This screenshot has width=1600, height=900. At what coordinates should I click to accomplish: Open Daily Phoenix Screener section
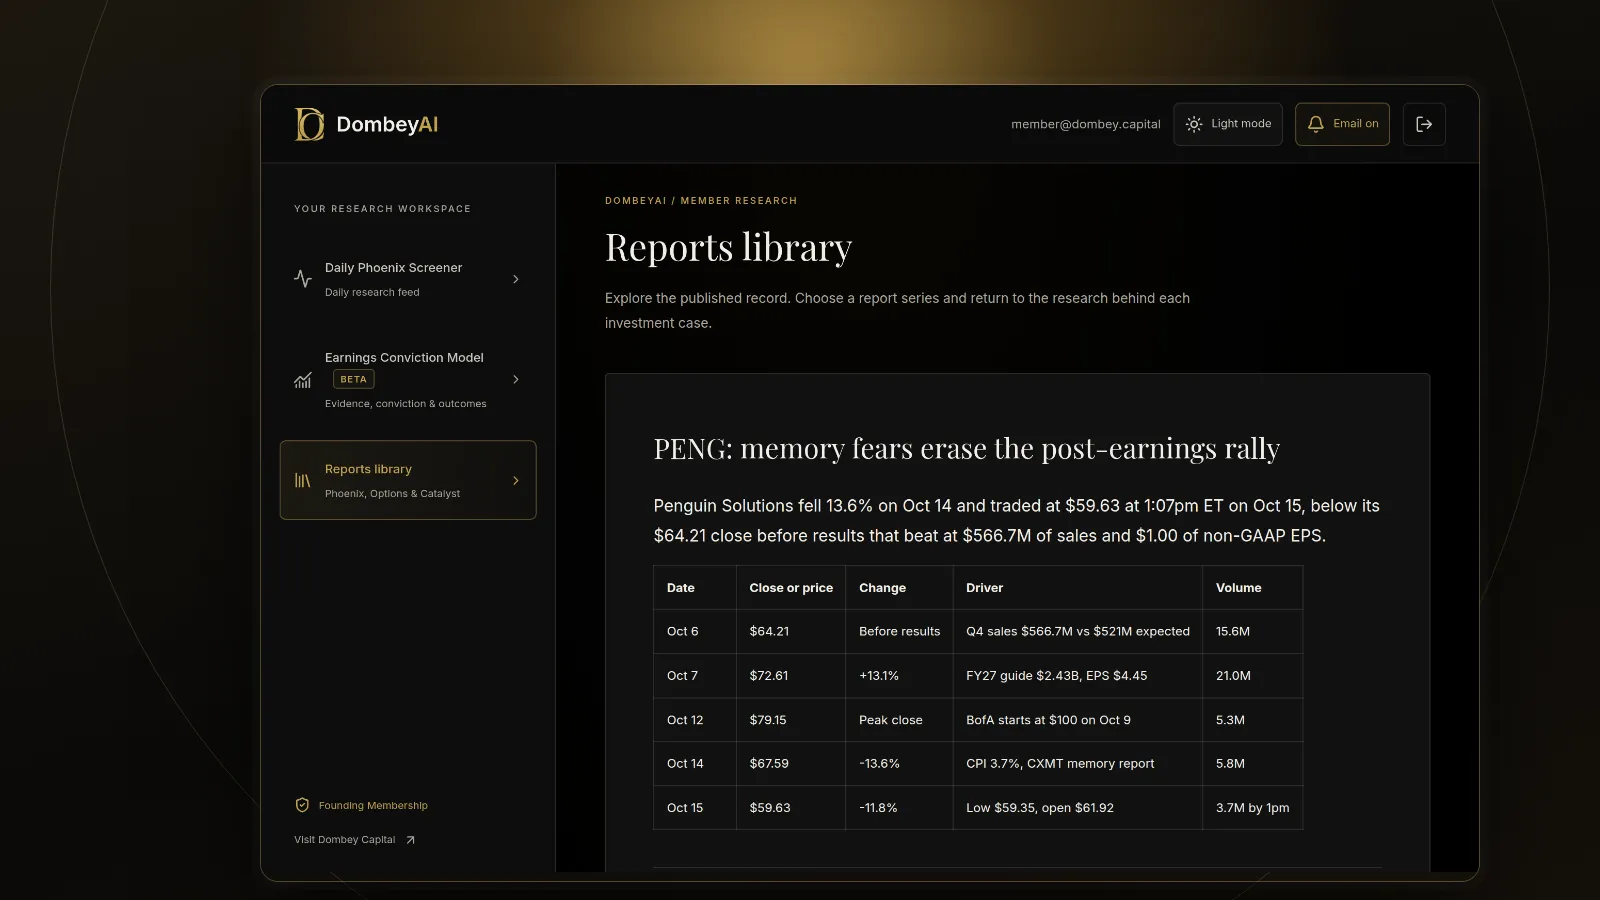tap(408, 279)
